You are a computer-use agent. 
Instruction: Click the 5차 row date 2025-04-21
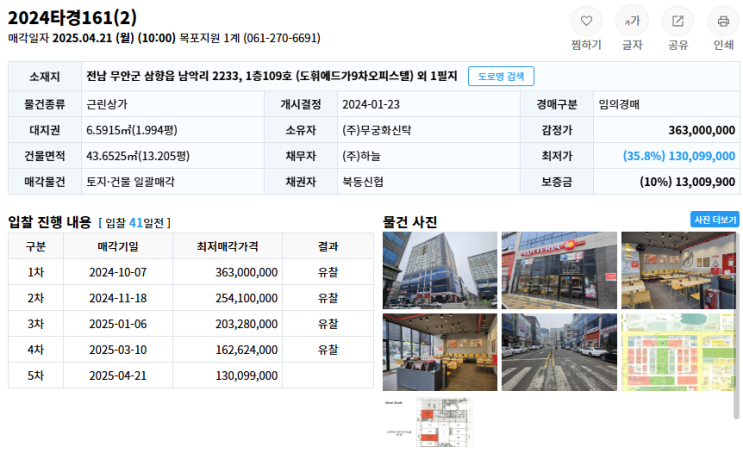pyautogui.click(x=118, y=376)
